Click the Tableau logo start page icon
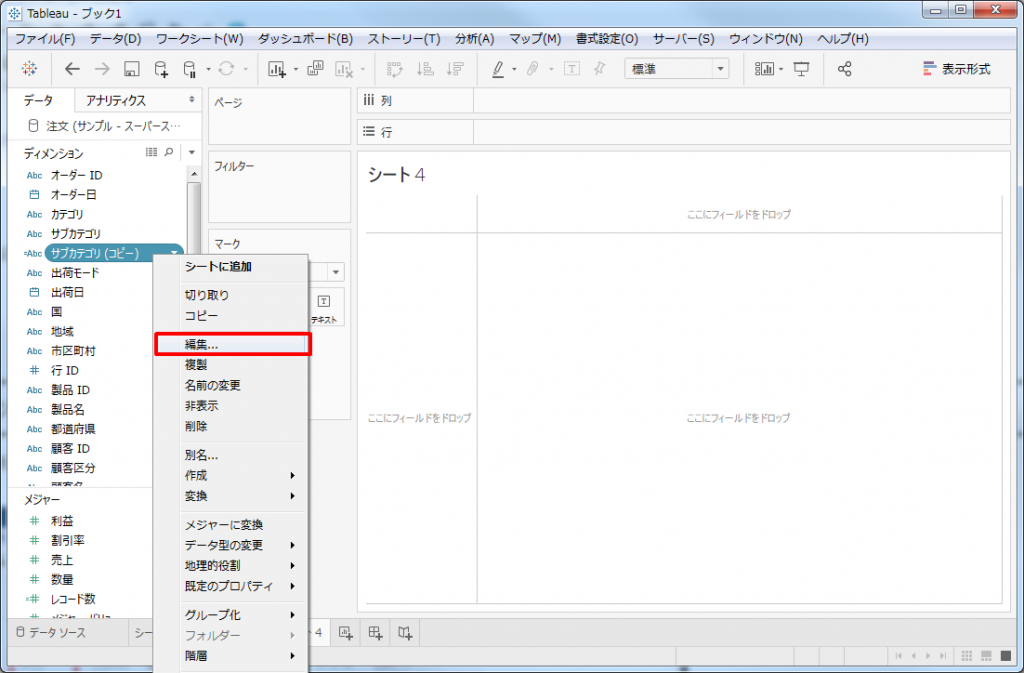This screenshot has width=1024, height=673. tap(28, 69)
